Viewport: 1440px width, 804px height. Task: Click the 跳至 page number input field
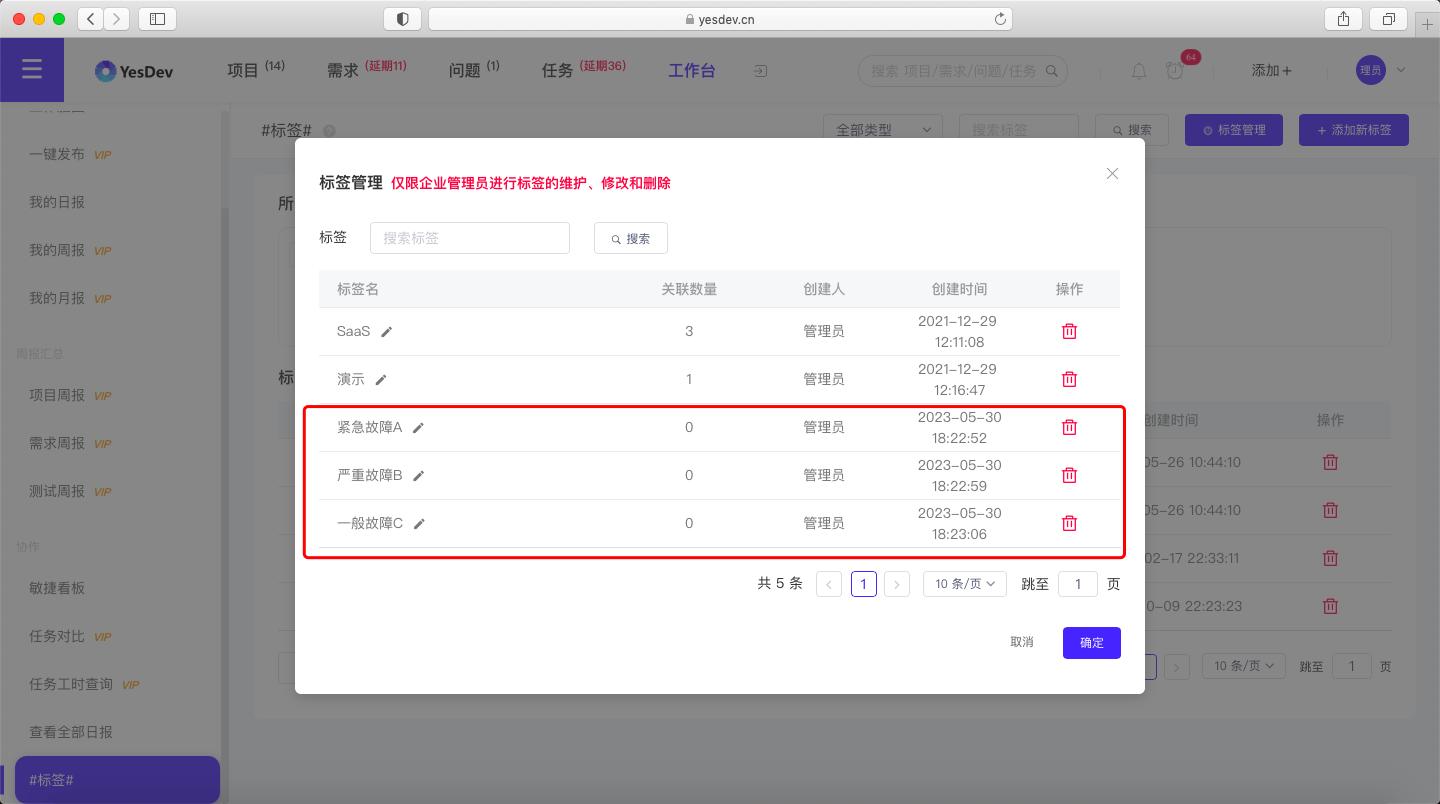coord(1078,583)
